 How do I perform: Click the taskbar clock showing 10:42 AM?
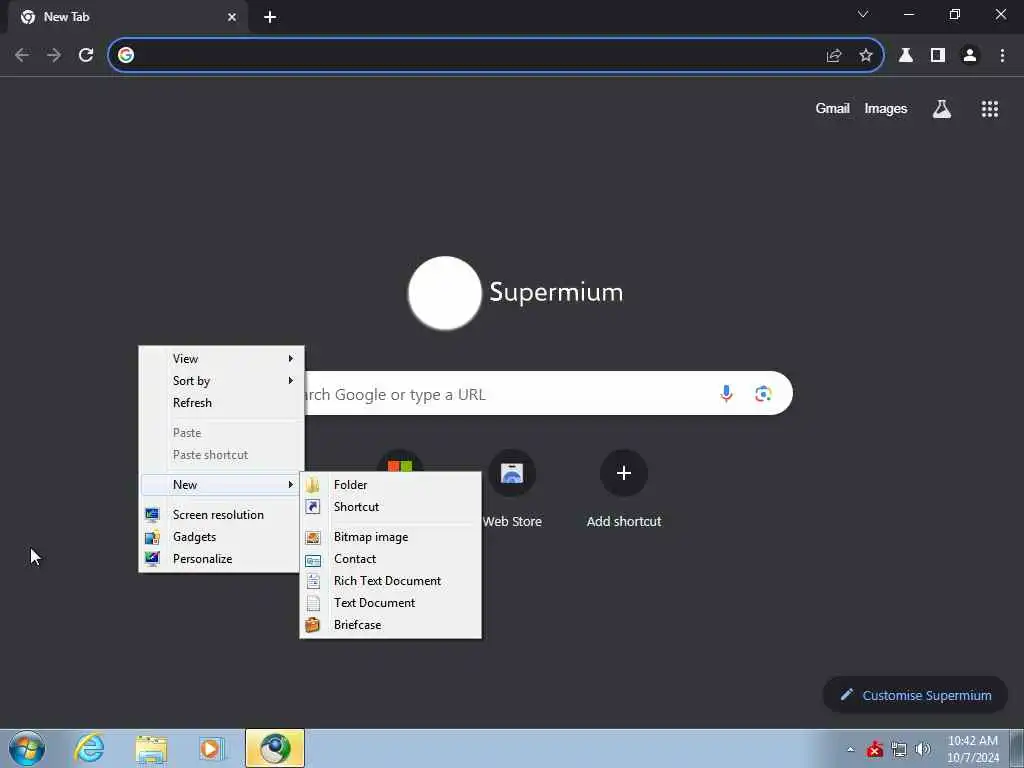(972, 749)
